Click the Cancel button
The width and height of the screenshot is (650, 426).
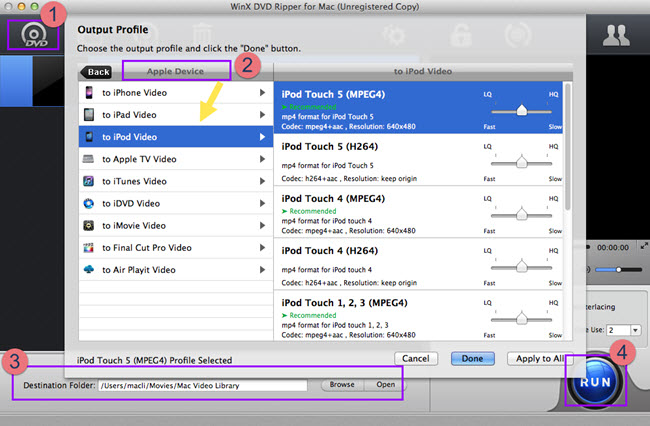tap(416, 358)
